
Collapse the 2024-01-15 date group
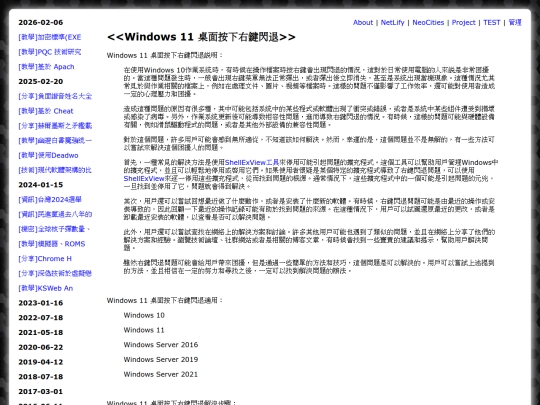click(41, 185)
